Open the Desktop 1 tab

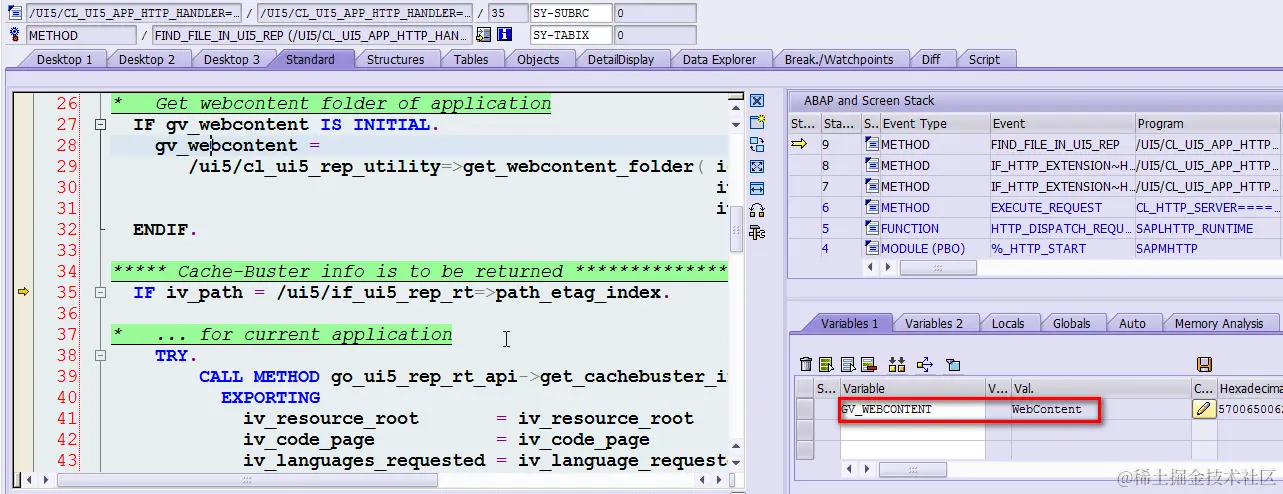[64, 59]
